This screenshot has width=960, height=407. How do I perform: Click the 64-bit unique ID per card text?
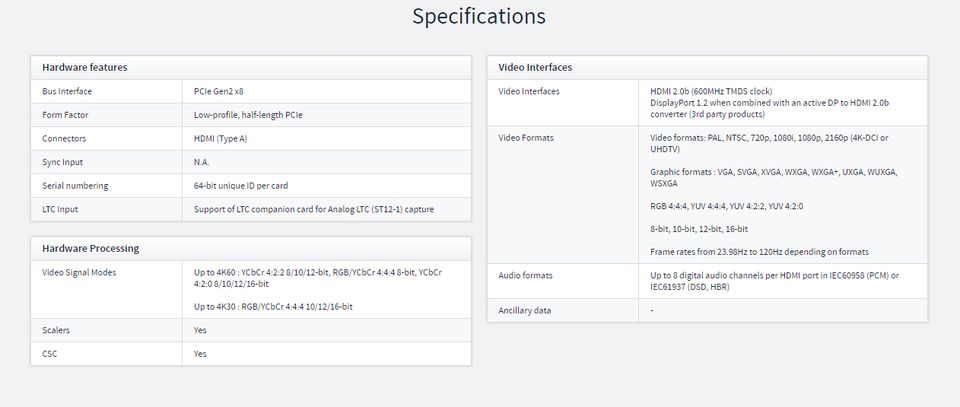tap(241, 185)
